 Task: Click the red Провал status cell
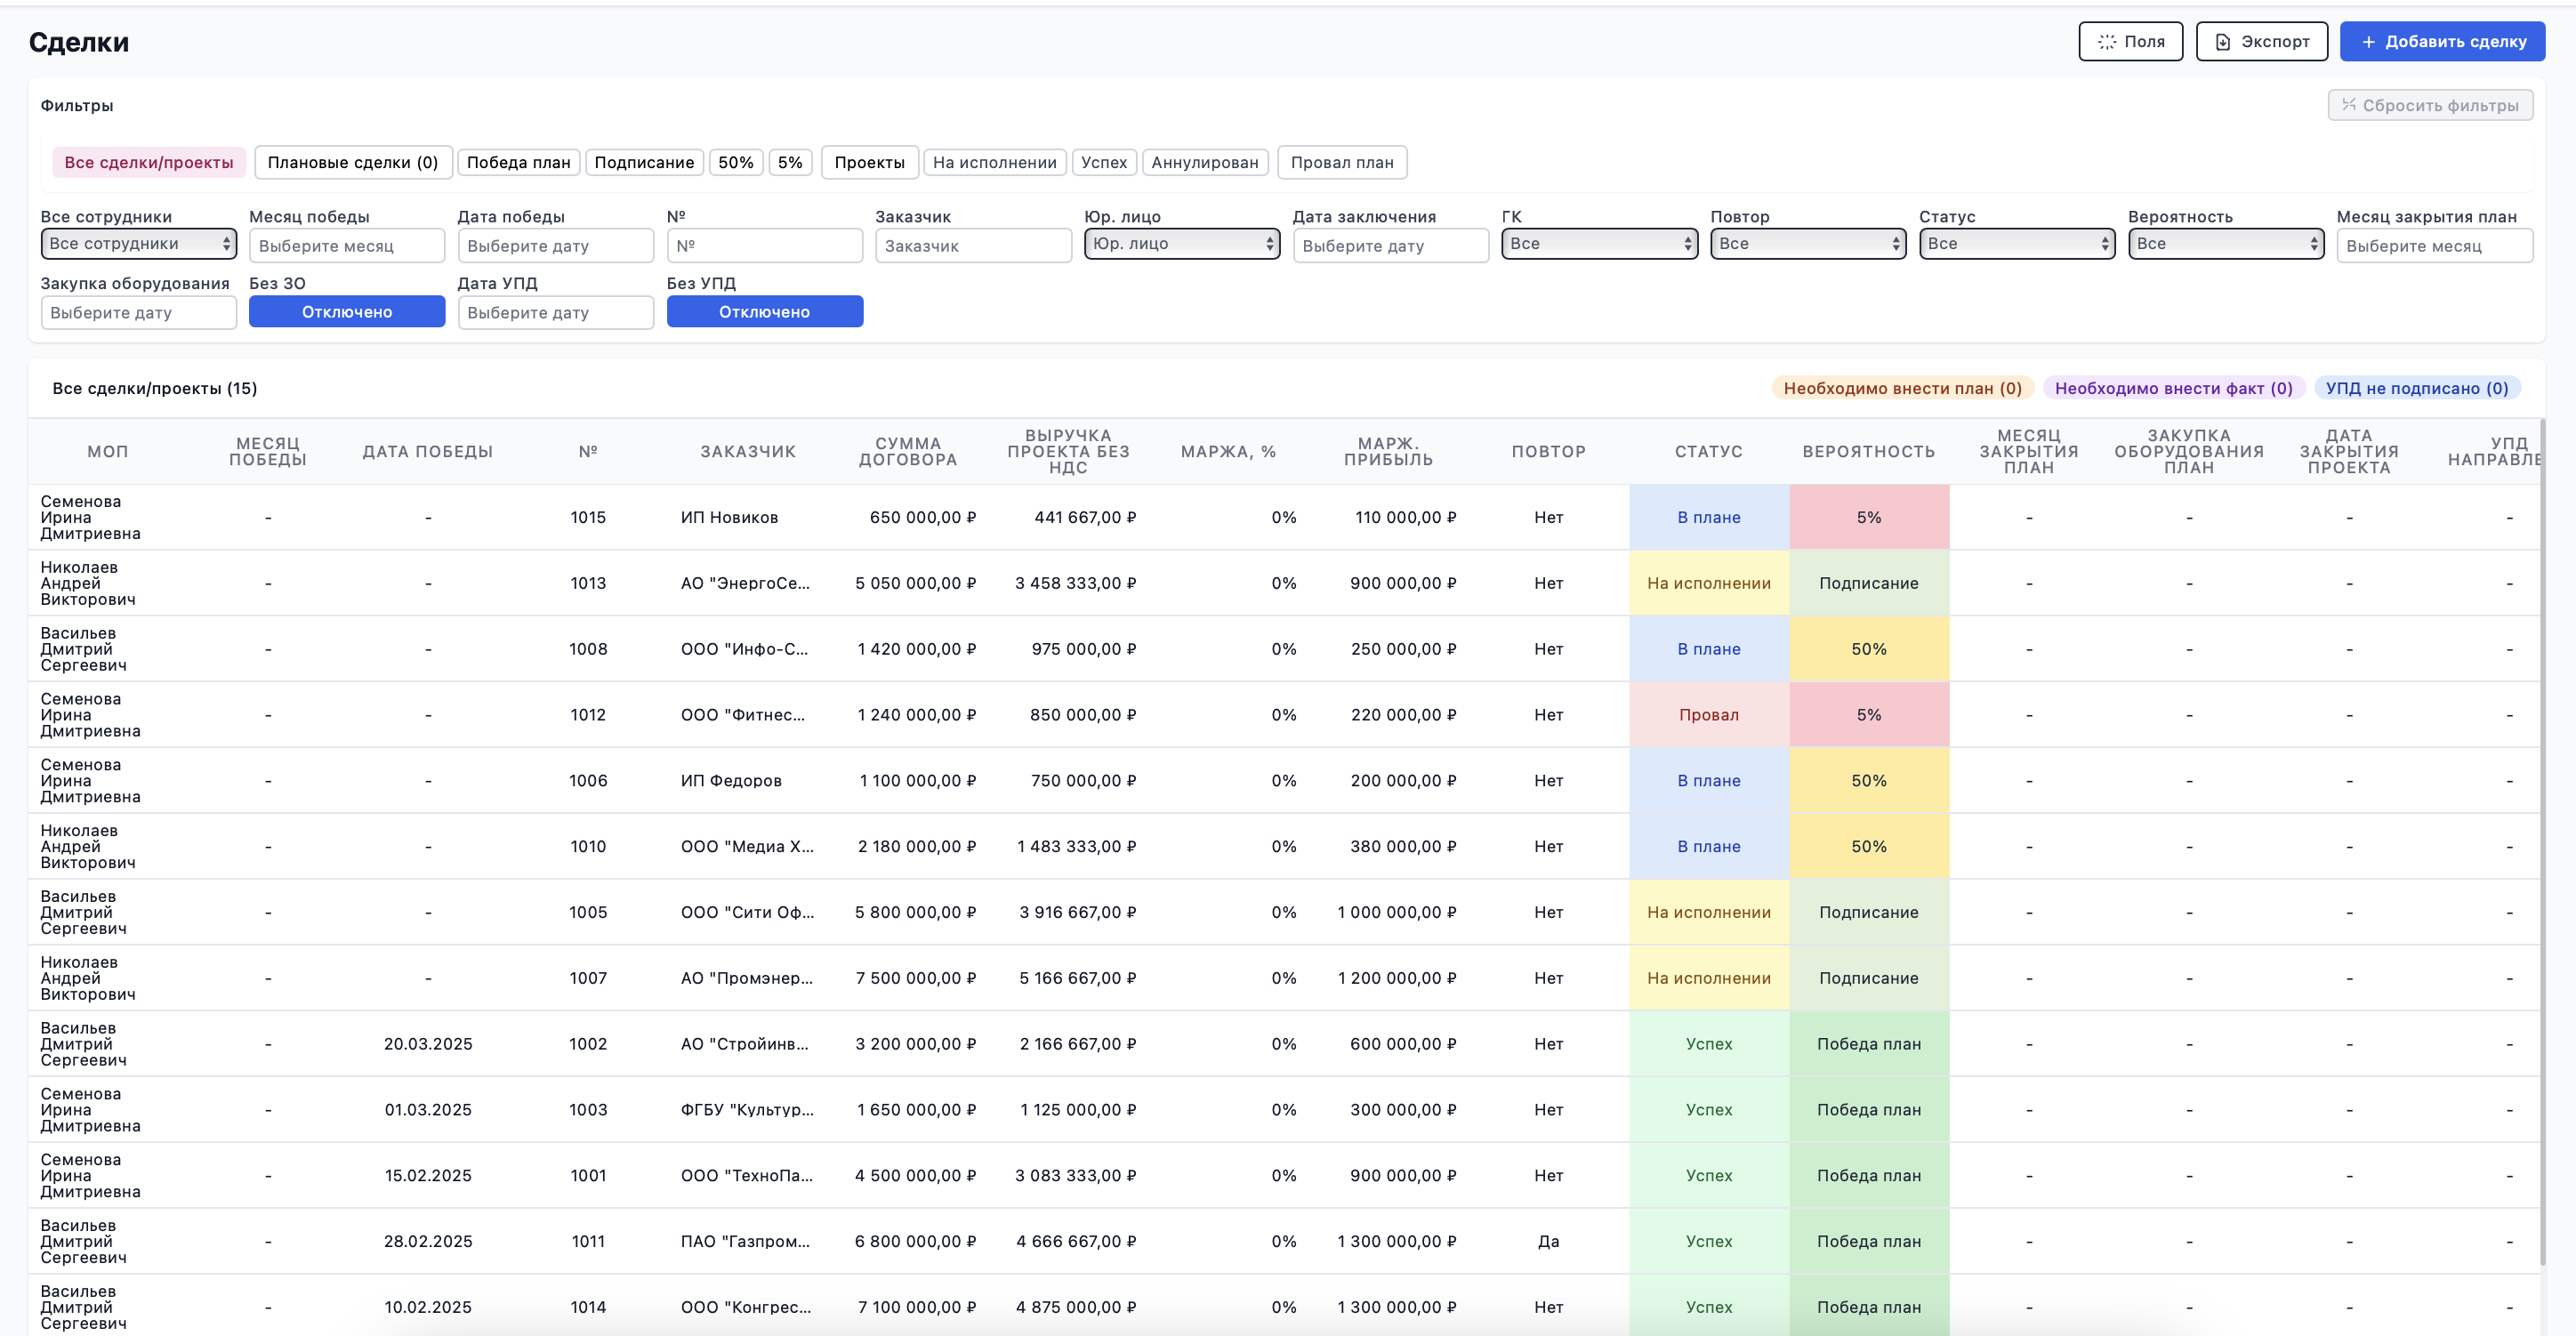pyautogui.click(x=1709, y=715)
